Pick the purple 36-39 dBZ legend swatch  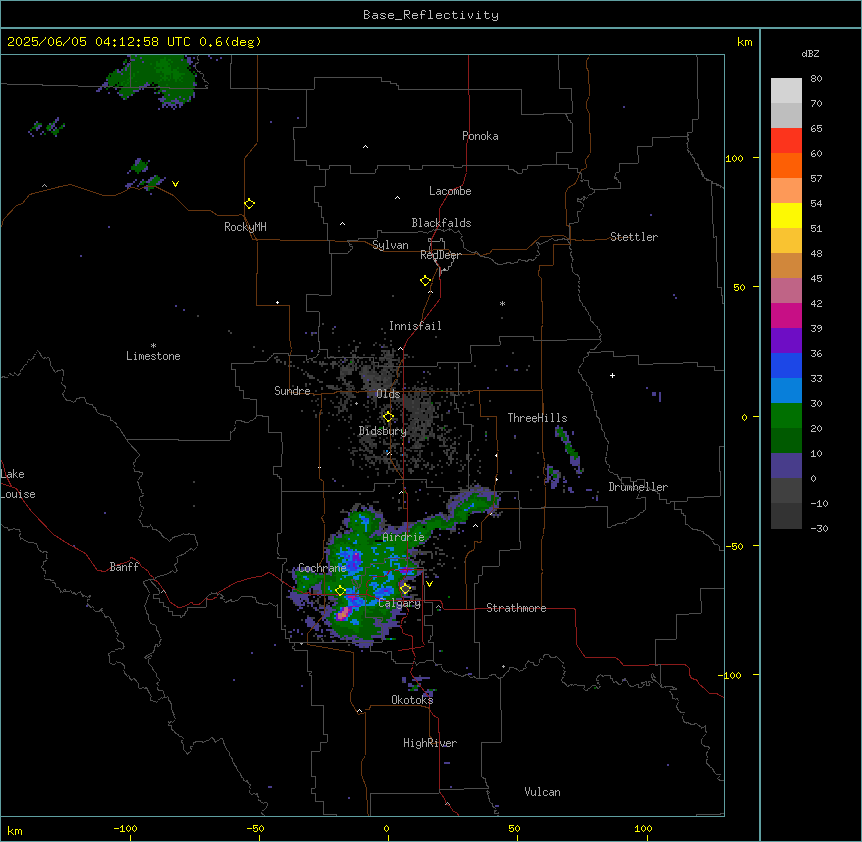point(786,341)
